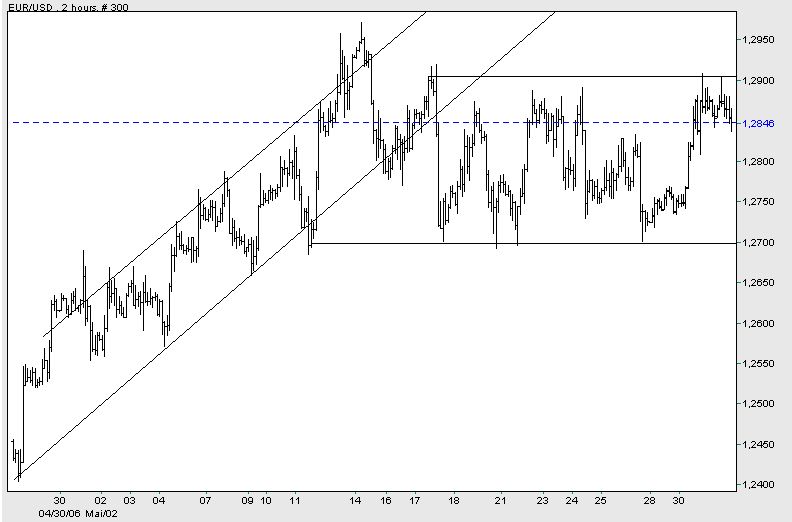Click the 23 date axis label
The image size is (792, 522).
[x=542, y=501]
